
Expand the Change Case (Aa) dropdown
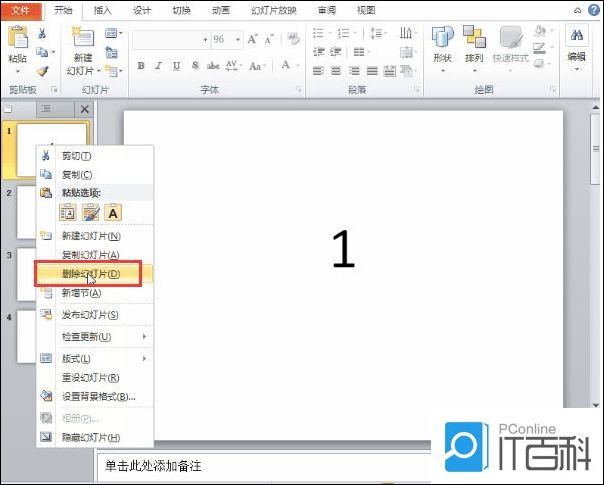265,66
